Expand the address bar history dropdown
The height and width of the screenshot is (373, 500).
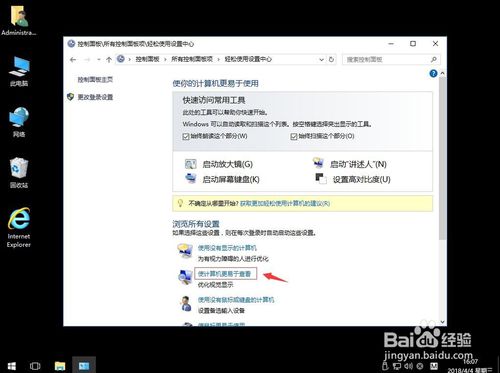tap(321, 60)
